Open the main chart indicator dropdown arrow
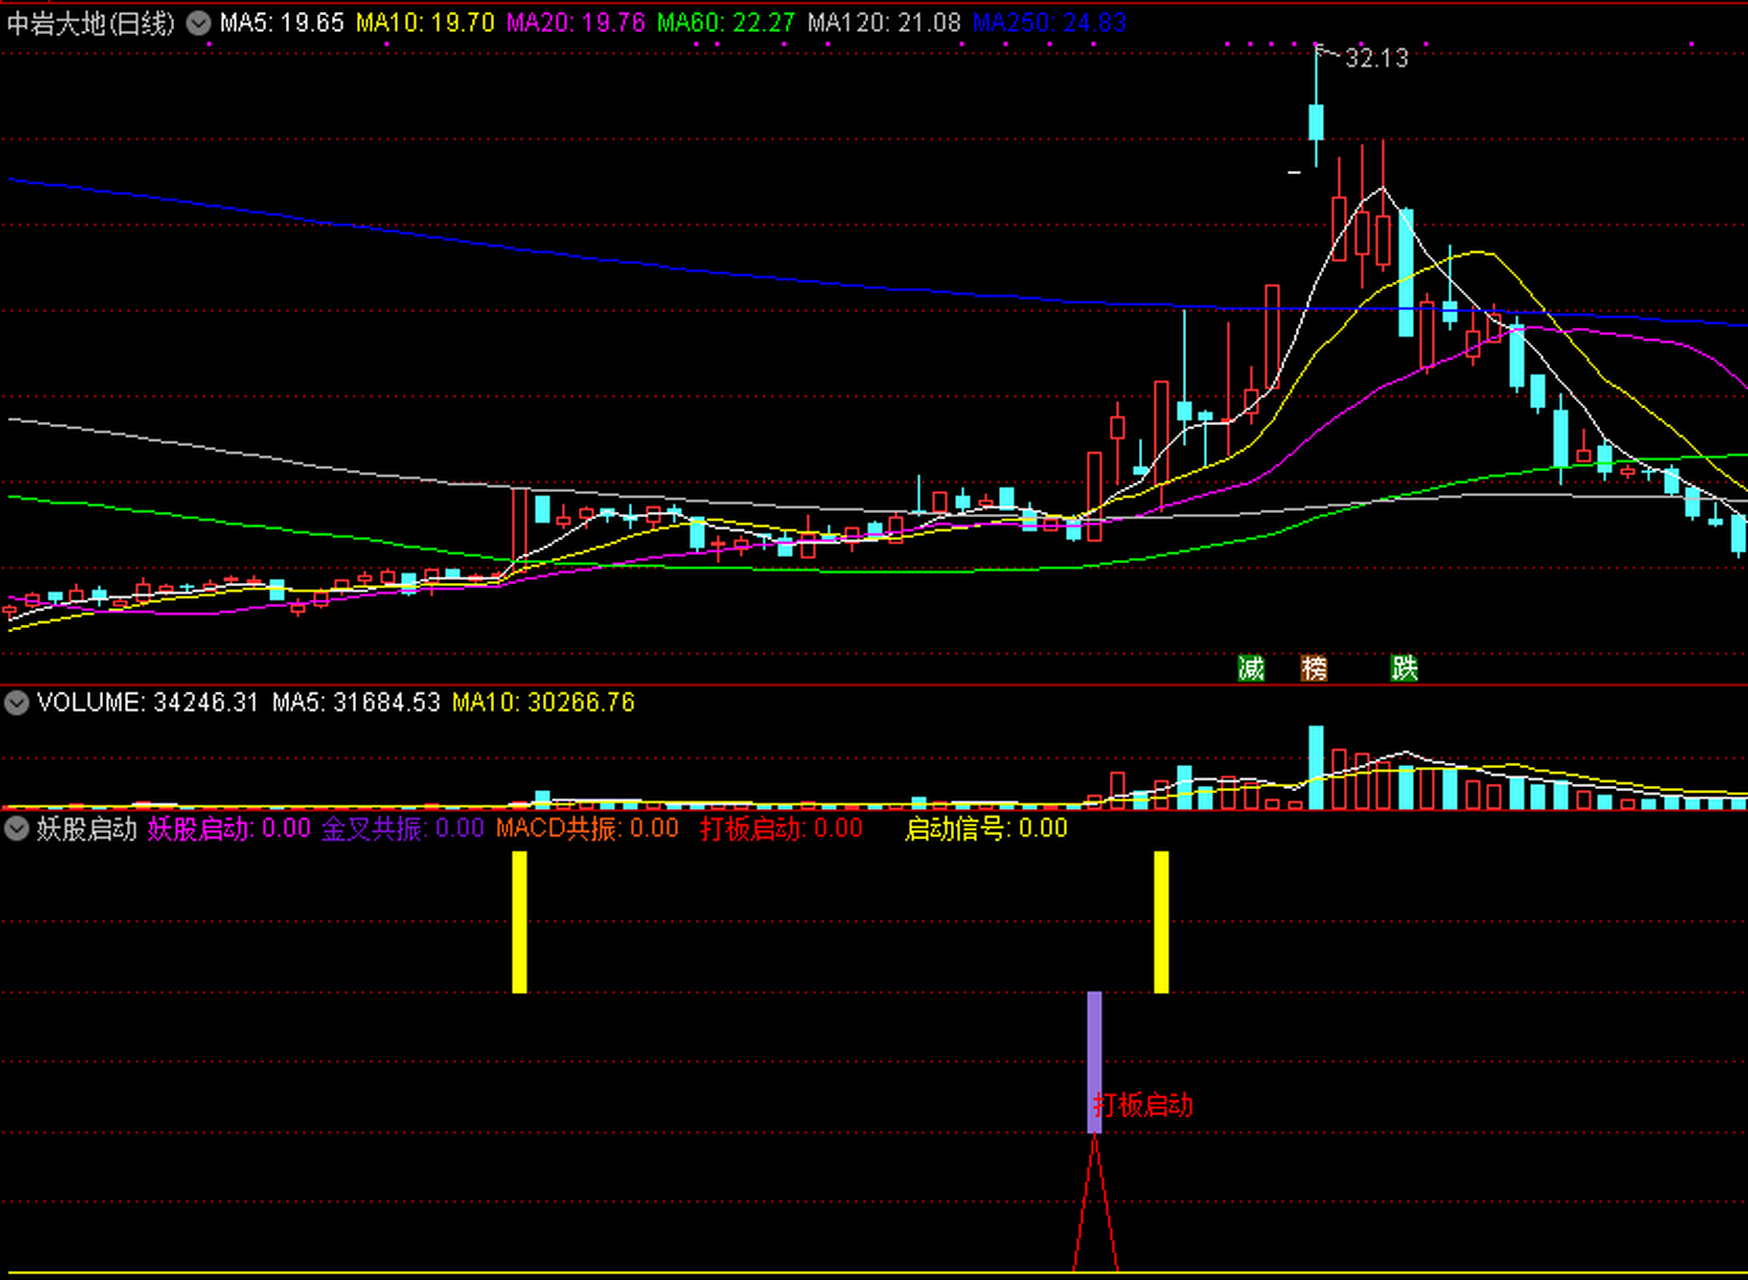The image size is (1748, 1280). [199, 23]
